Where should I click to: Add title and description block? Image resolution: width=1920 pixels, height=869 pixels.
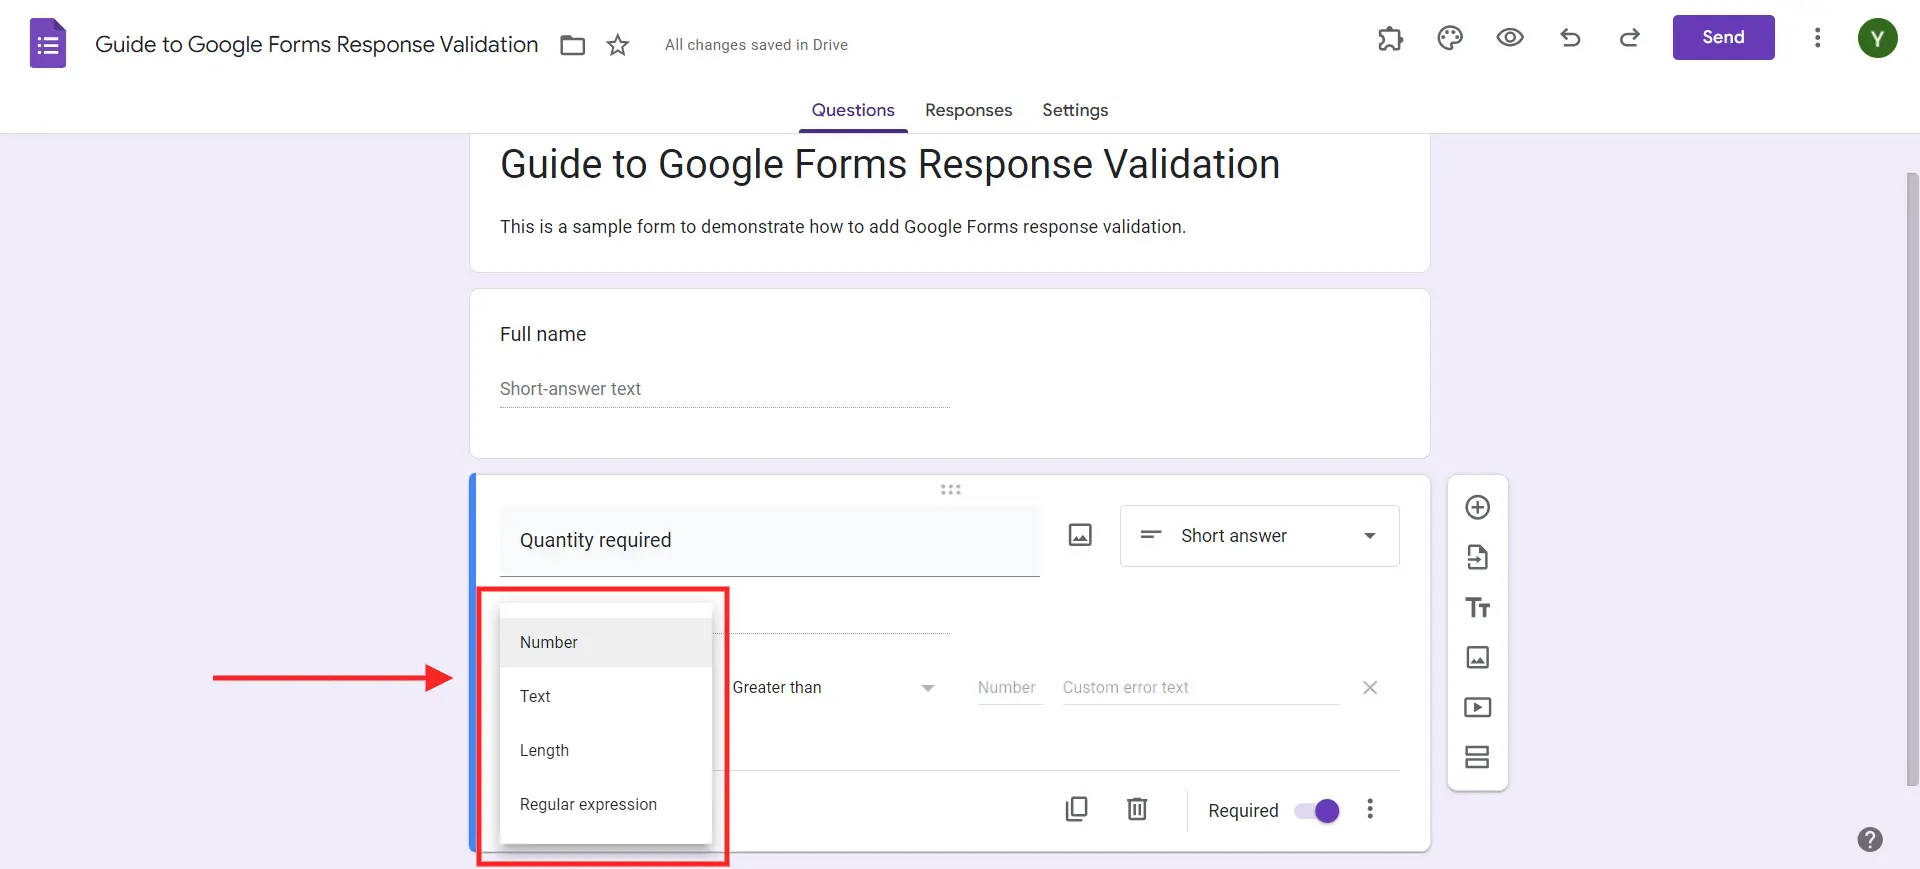point(1478,607)
